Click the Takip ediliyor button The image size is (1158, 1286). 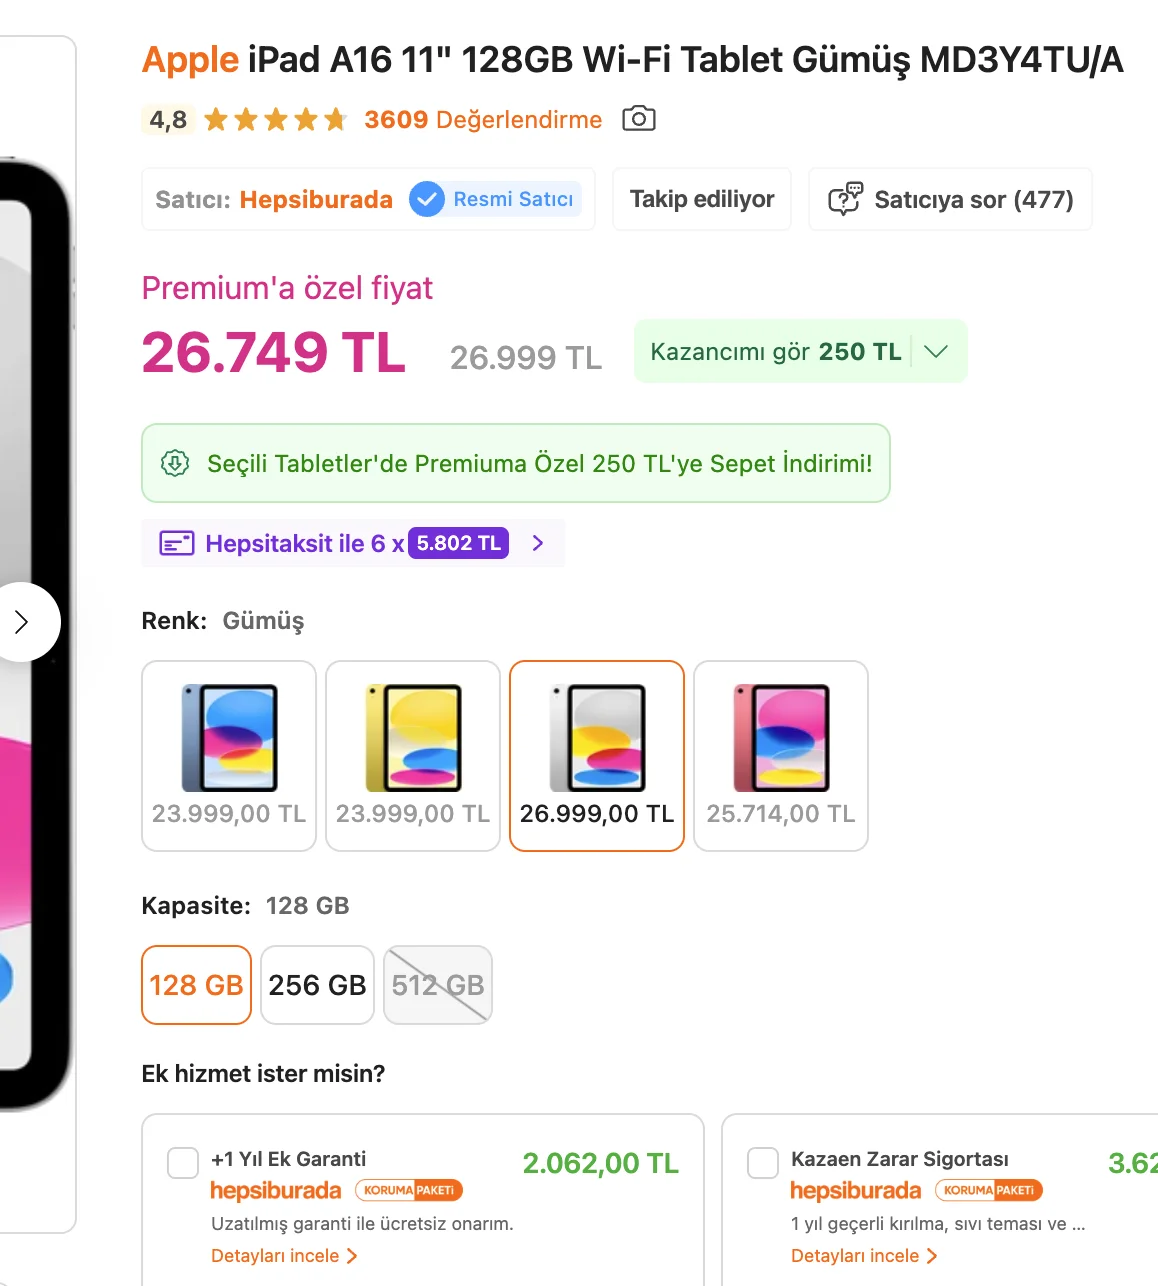pyautogui.click(x=702, y=199)
